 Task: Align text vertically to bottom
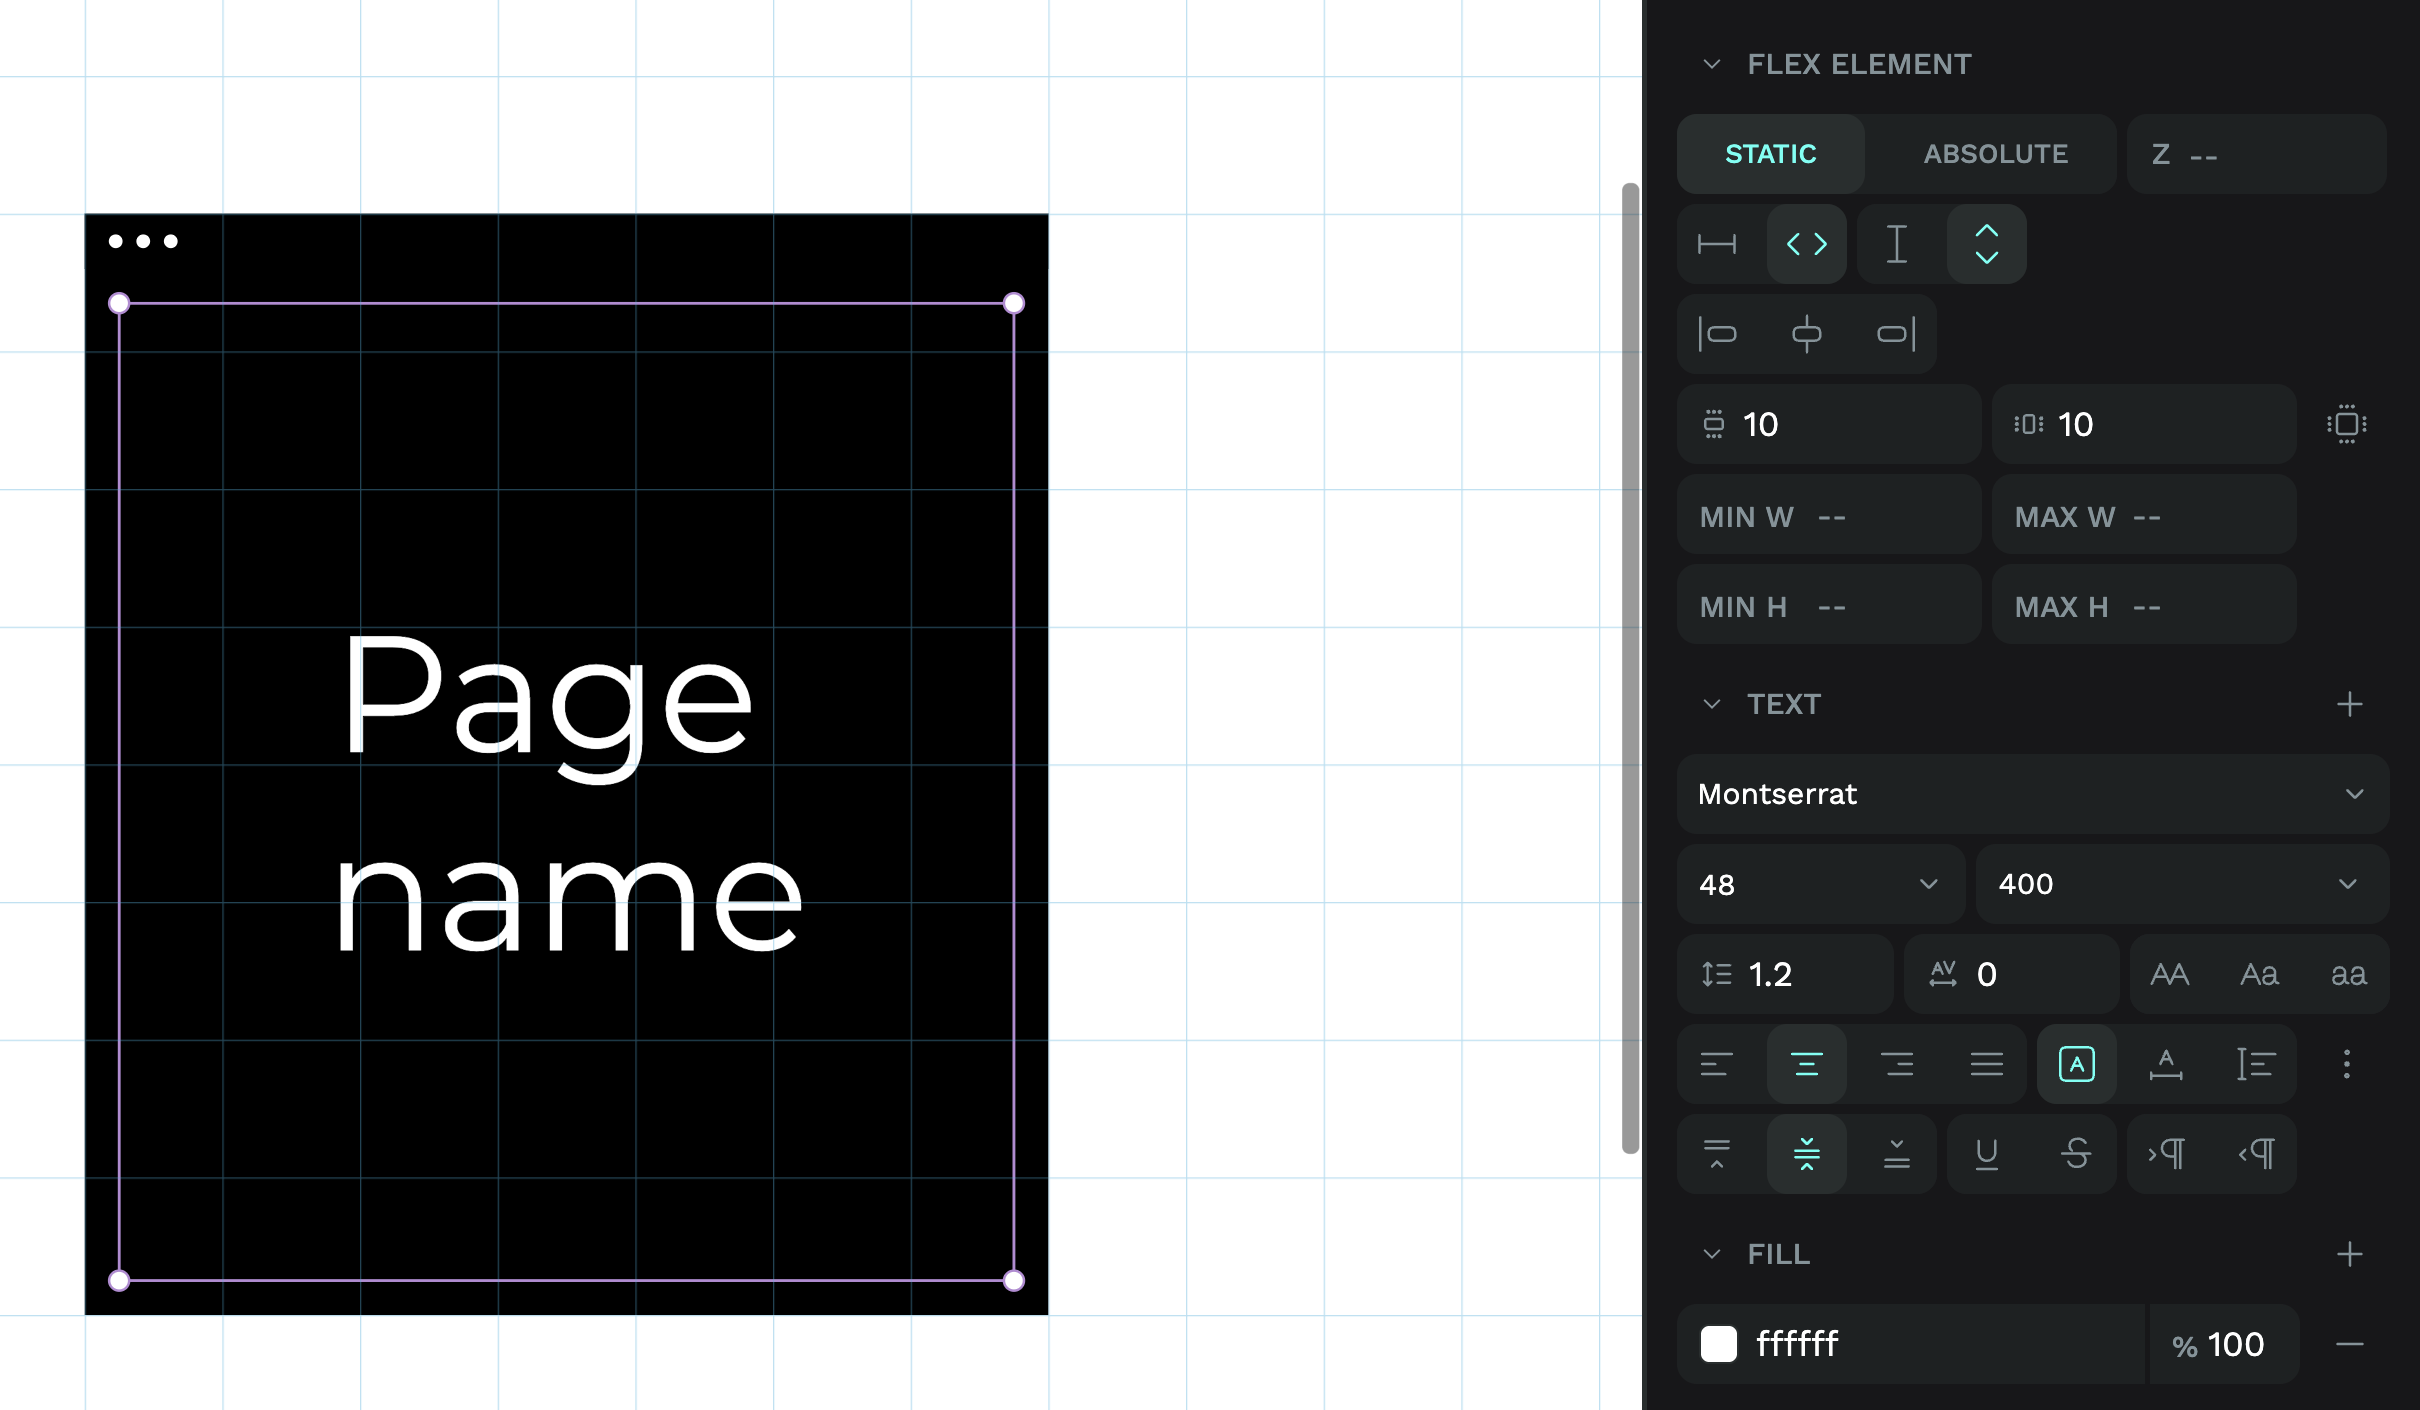pos(1896,1154)
